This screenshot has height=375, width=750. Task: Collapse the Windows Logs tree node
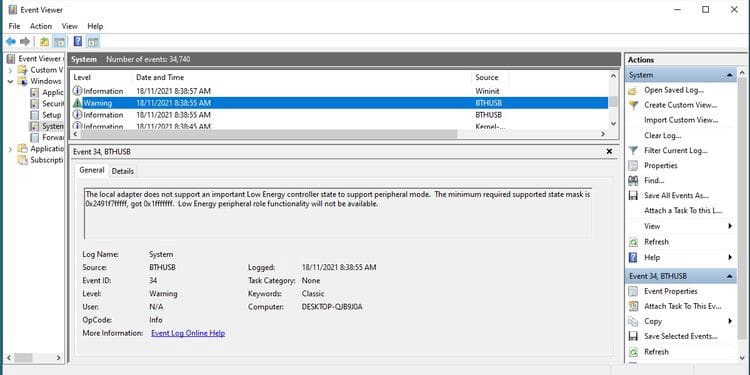[x=11, y=81]
